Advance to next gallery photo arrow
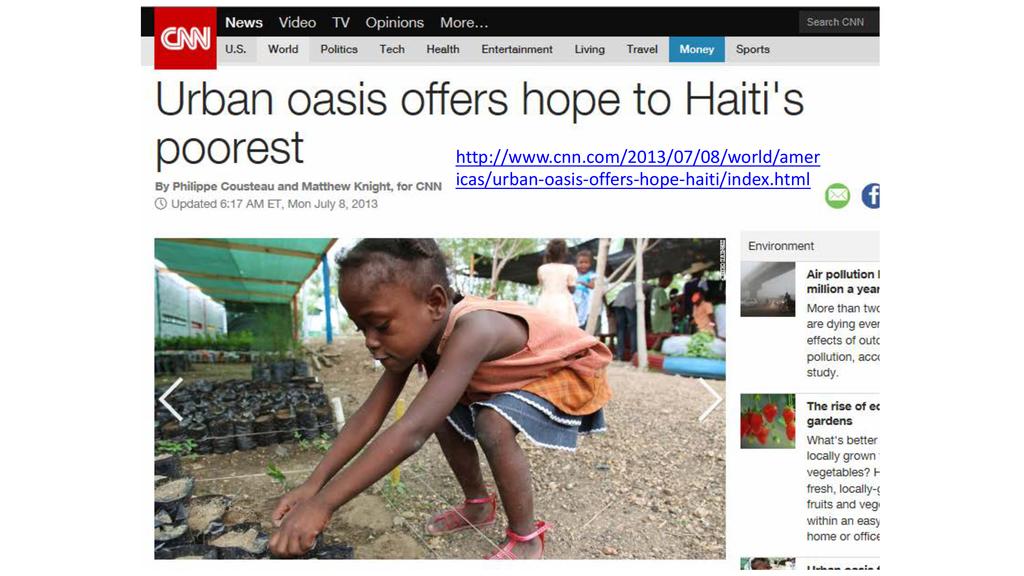This screenshot has width=1024, height=576. click(710, 399)
